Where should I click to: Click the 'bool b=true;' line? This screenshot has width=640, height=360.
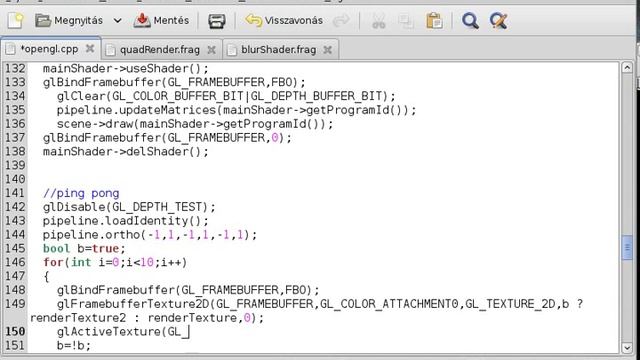(84, 249)
